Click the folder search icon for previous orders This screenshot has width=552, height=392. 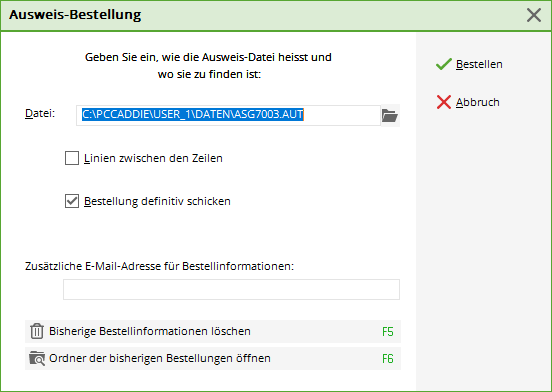click(x=37, y=358)
